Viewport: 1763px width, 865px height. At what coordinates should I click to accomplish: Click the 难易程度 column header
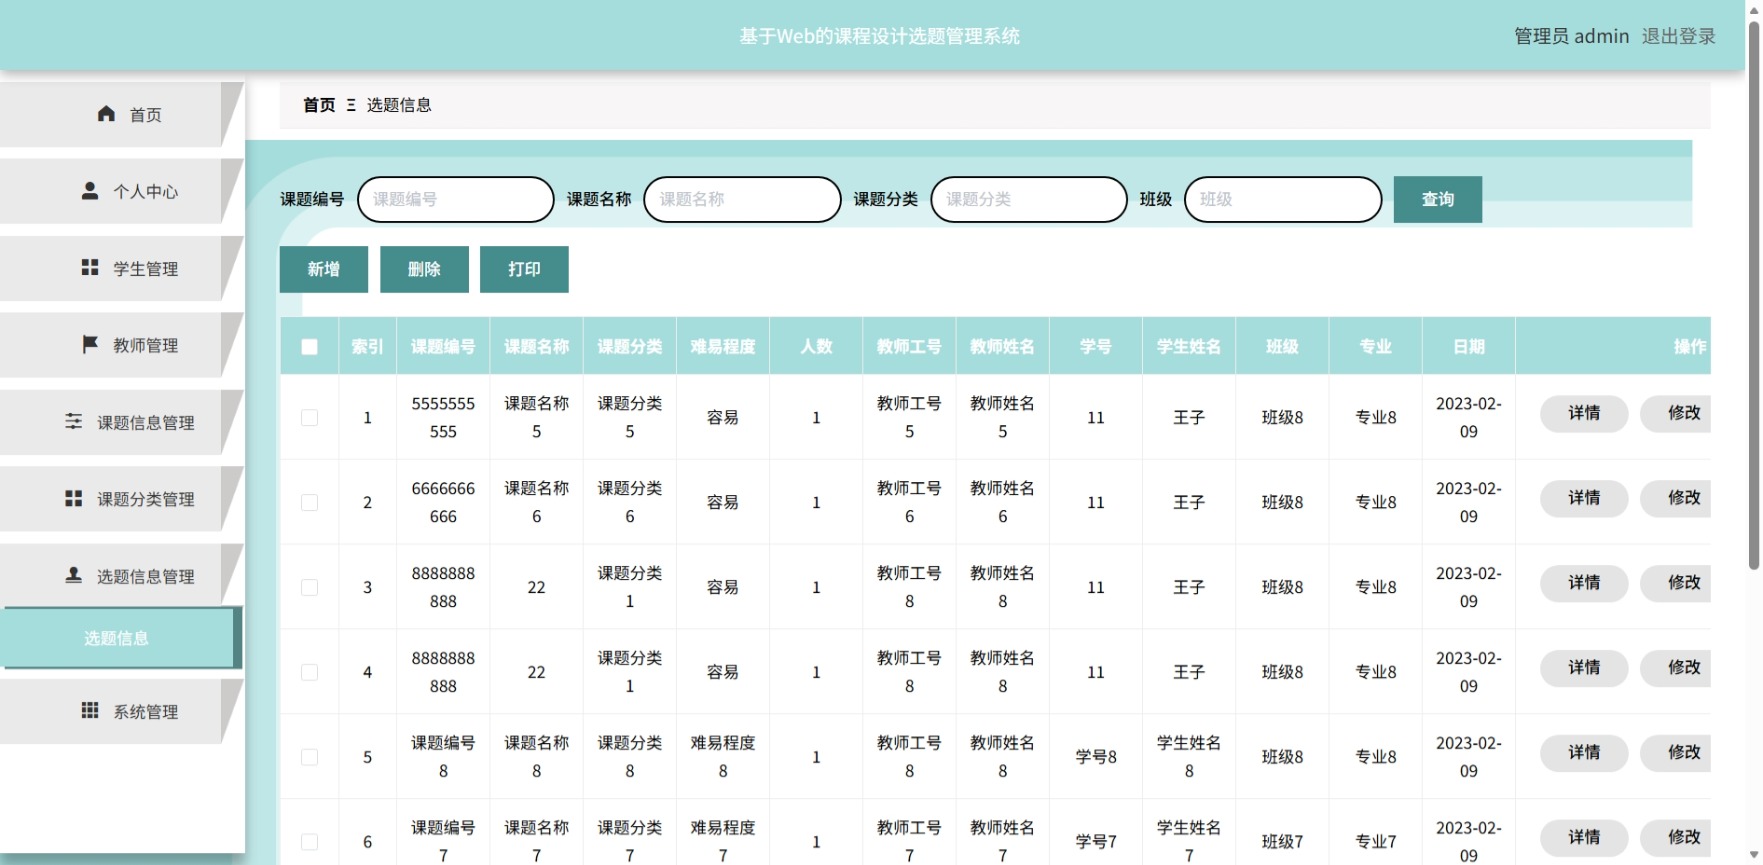(x=723, y=347)
